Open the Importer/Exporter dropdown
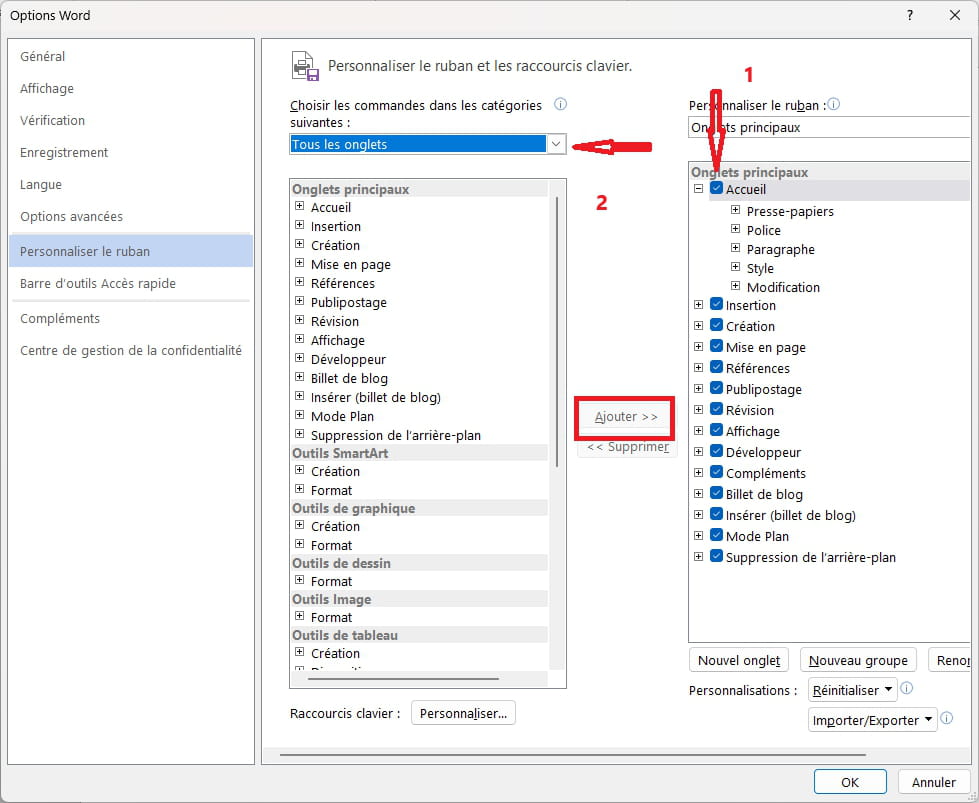This screenshot has height=803, width=979. (872, 720)
